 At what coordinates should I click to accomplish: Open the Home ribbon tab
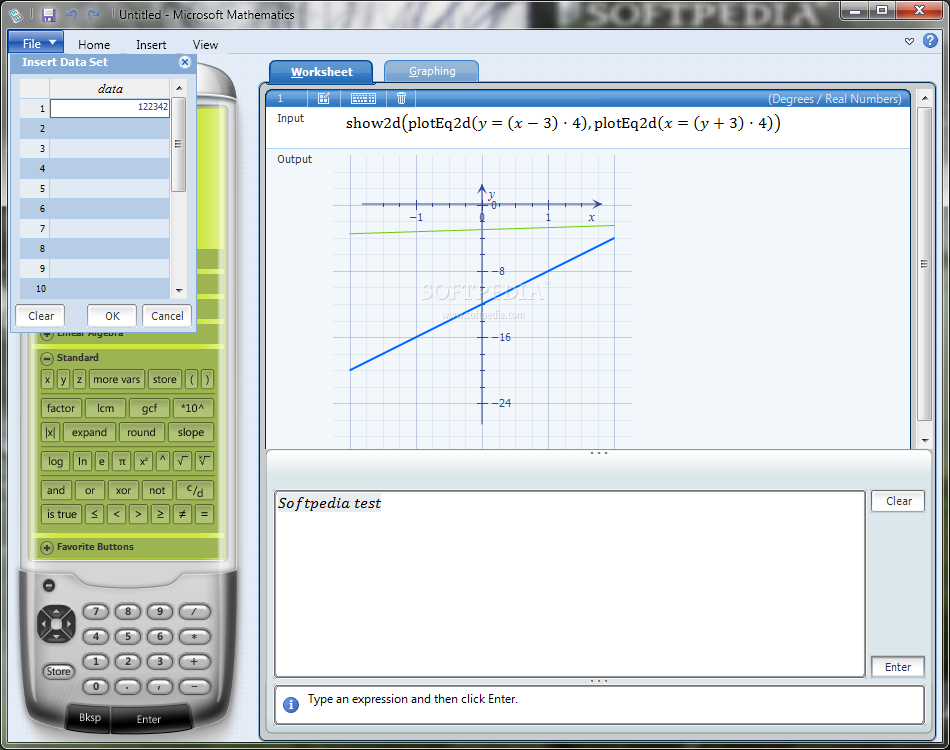coord(94,44)
